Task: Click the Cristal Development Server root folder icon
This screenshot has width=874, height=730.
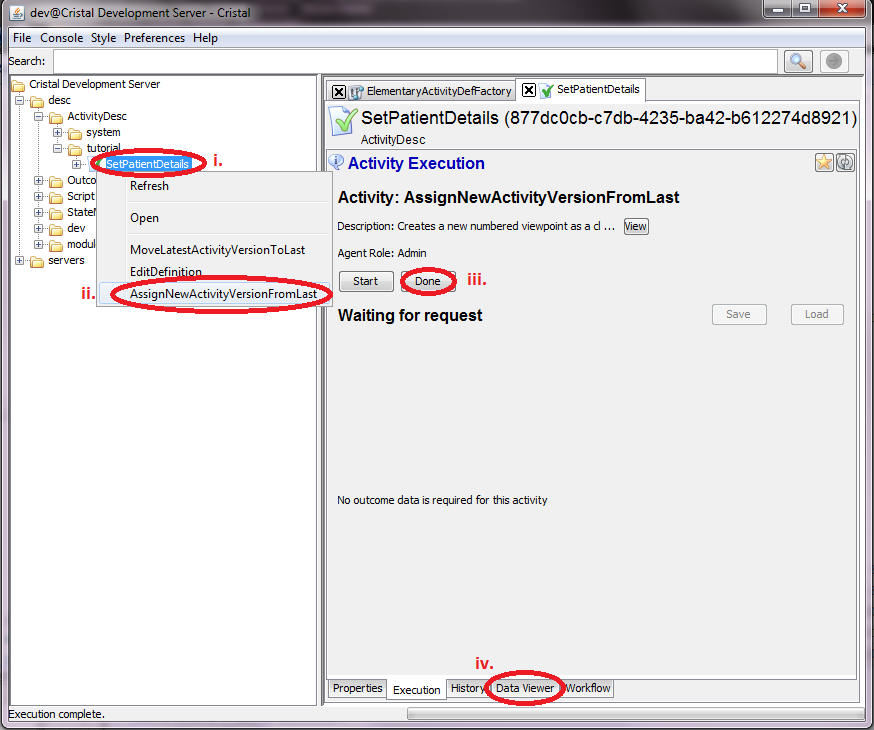Action: tap(18, 85)
